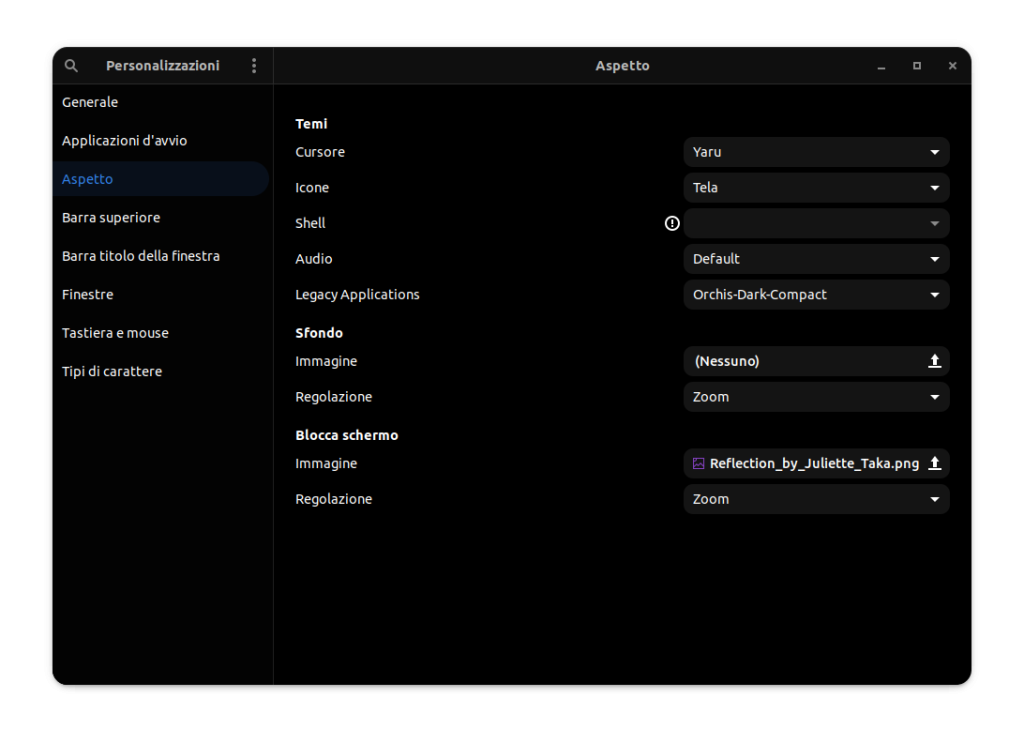The height and width of the screenshot is (743, 1024).
Task: Open the three-dot menu in header
Action: pyautogui.click(x=254, y=66)
